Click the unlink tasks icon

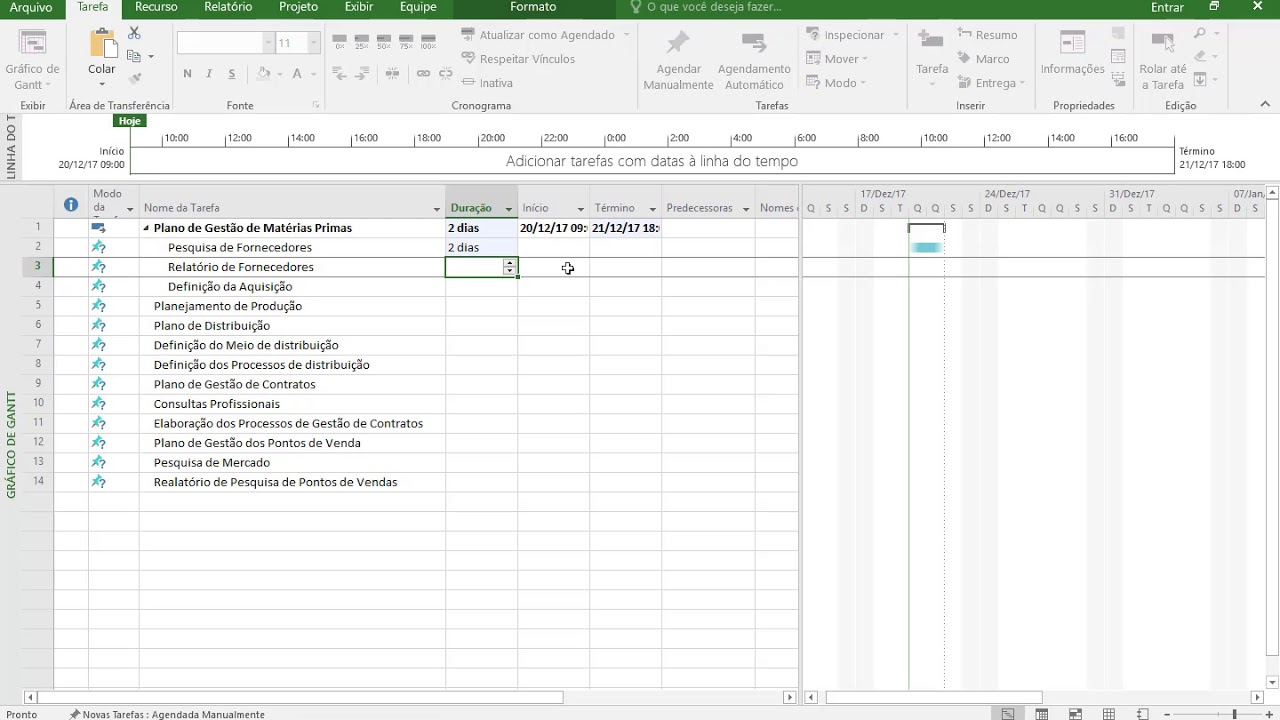[x=446, y=74]
